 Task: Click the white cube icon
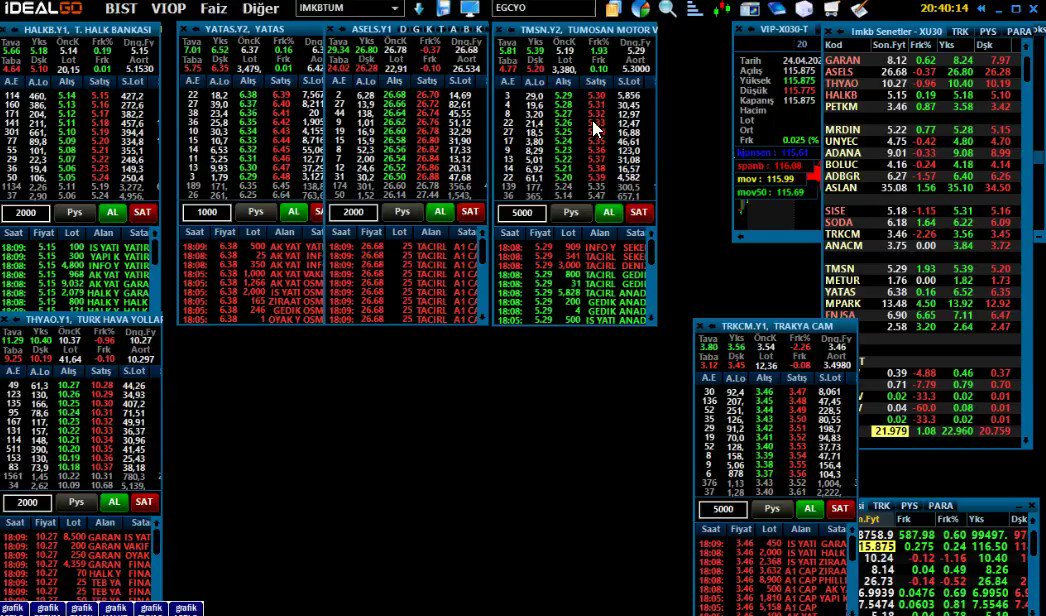click(805, 9)
